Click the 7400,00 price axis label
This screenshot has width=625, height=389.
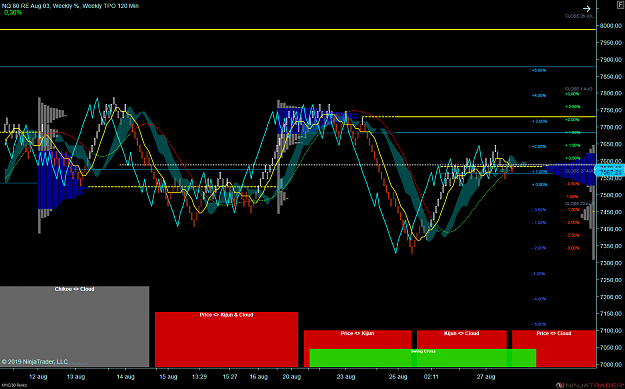[x=611, y=229]
